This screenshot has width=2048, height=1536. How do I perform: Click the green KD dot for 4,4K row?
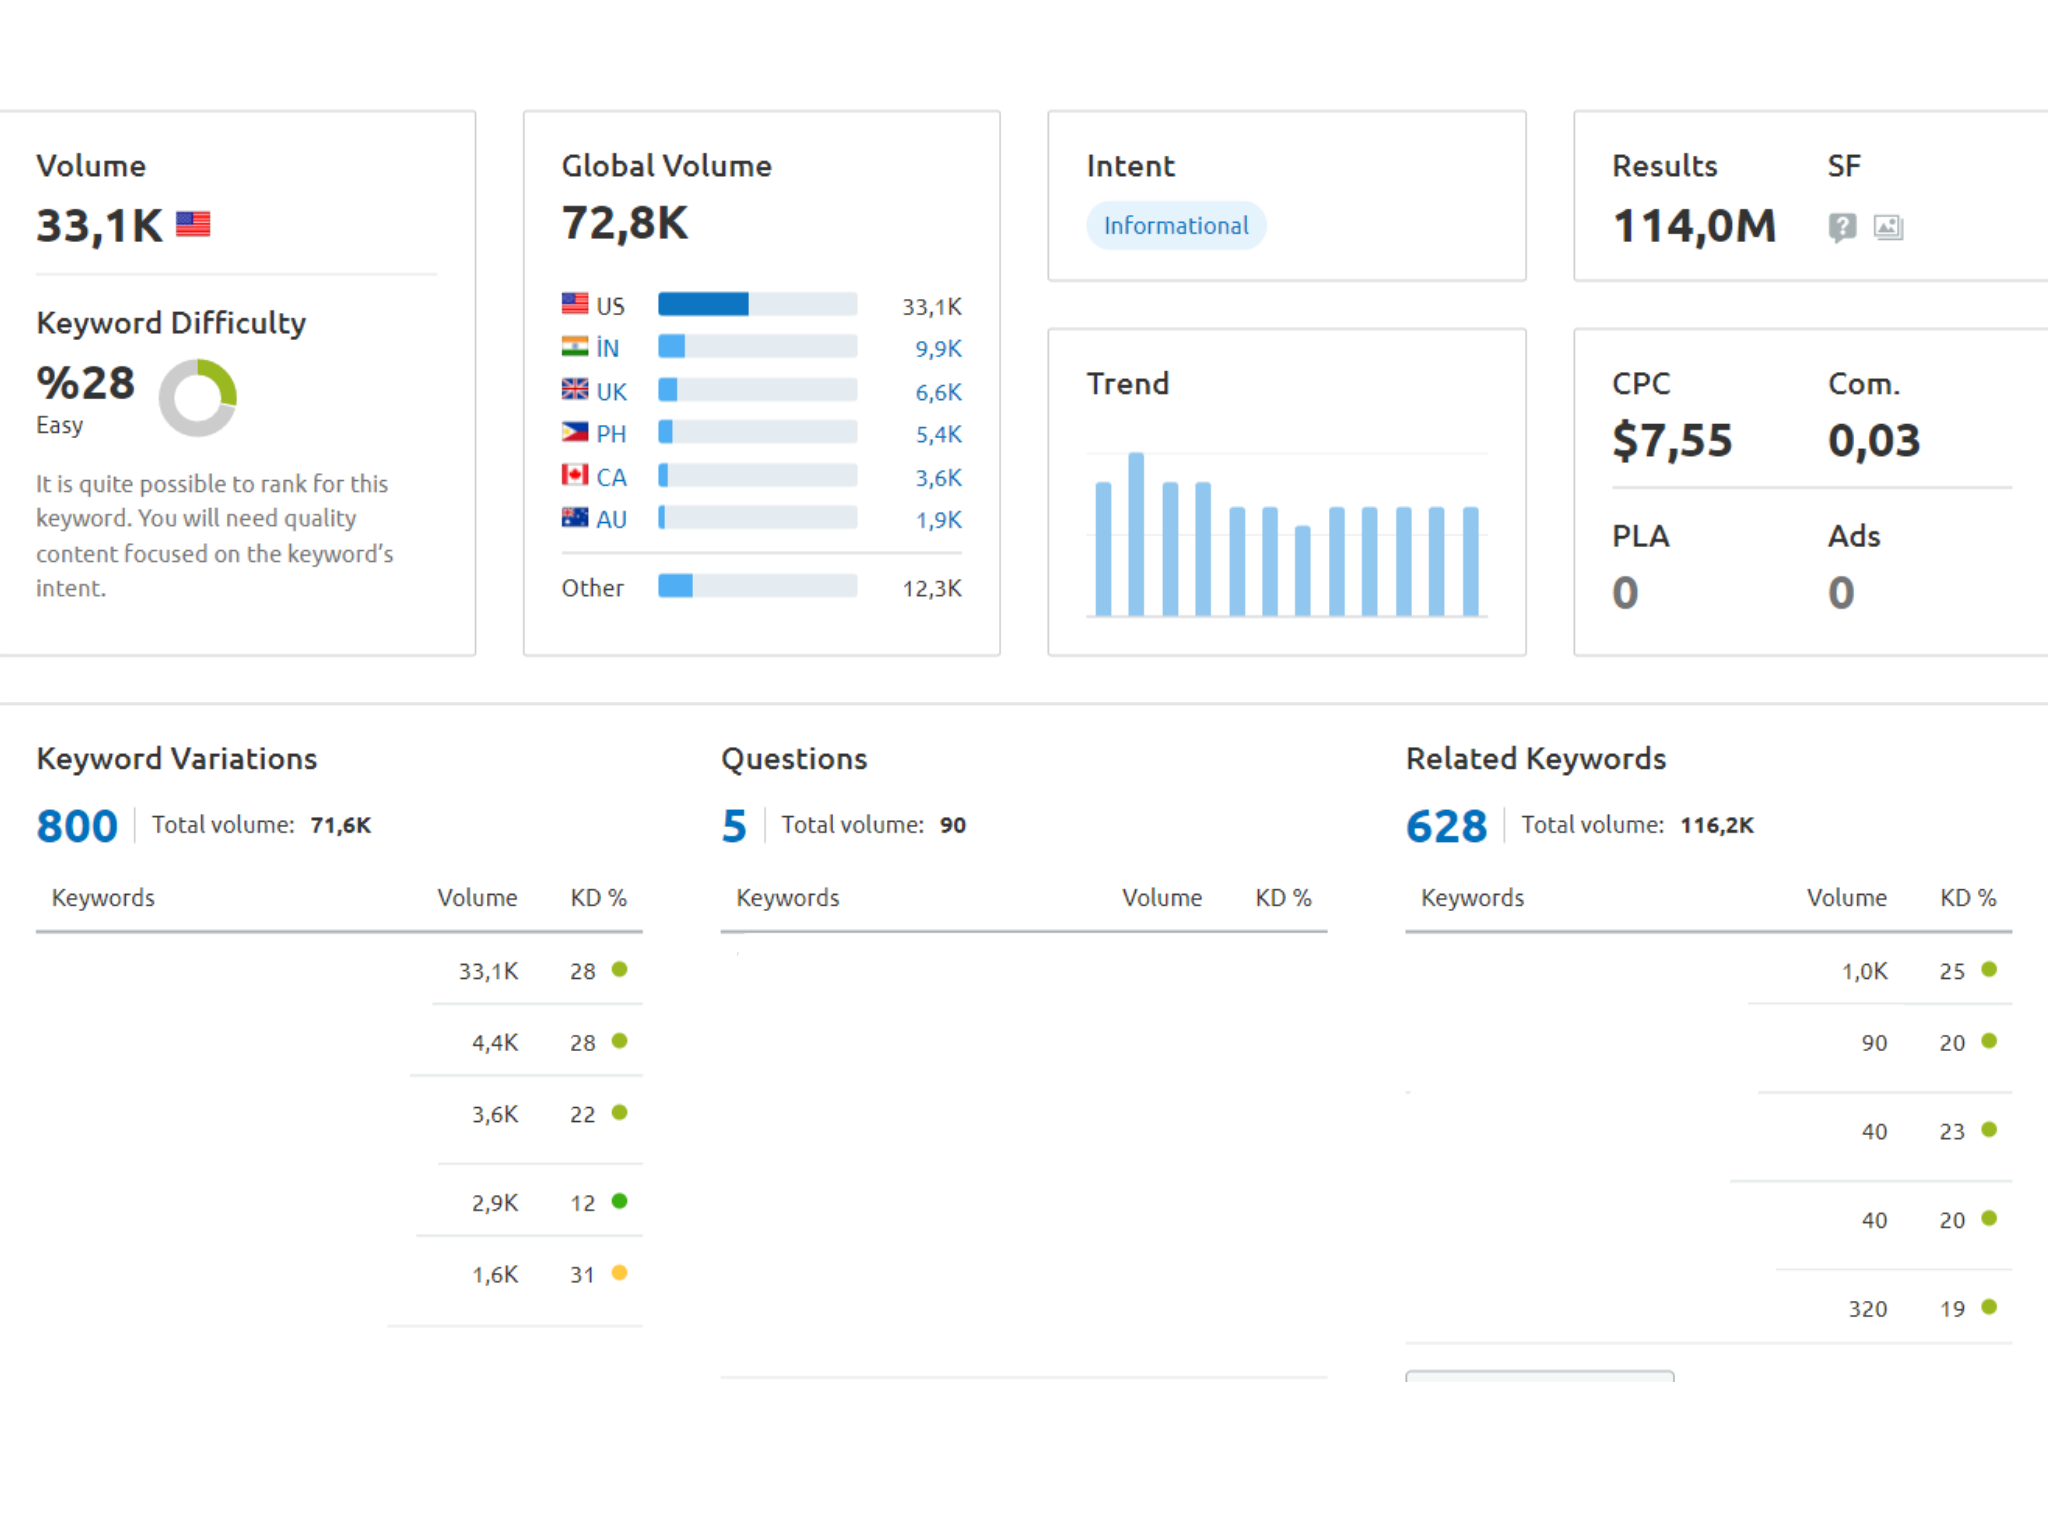[620, 1041]
